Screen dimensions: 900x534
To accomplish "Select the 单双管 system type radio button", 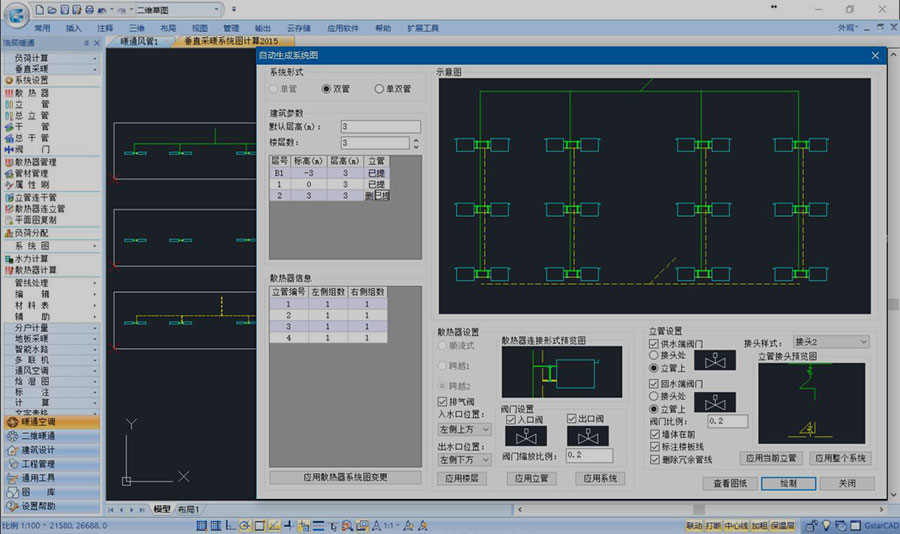I will (x=379, y=89).
